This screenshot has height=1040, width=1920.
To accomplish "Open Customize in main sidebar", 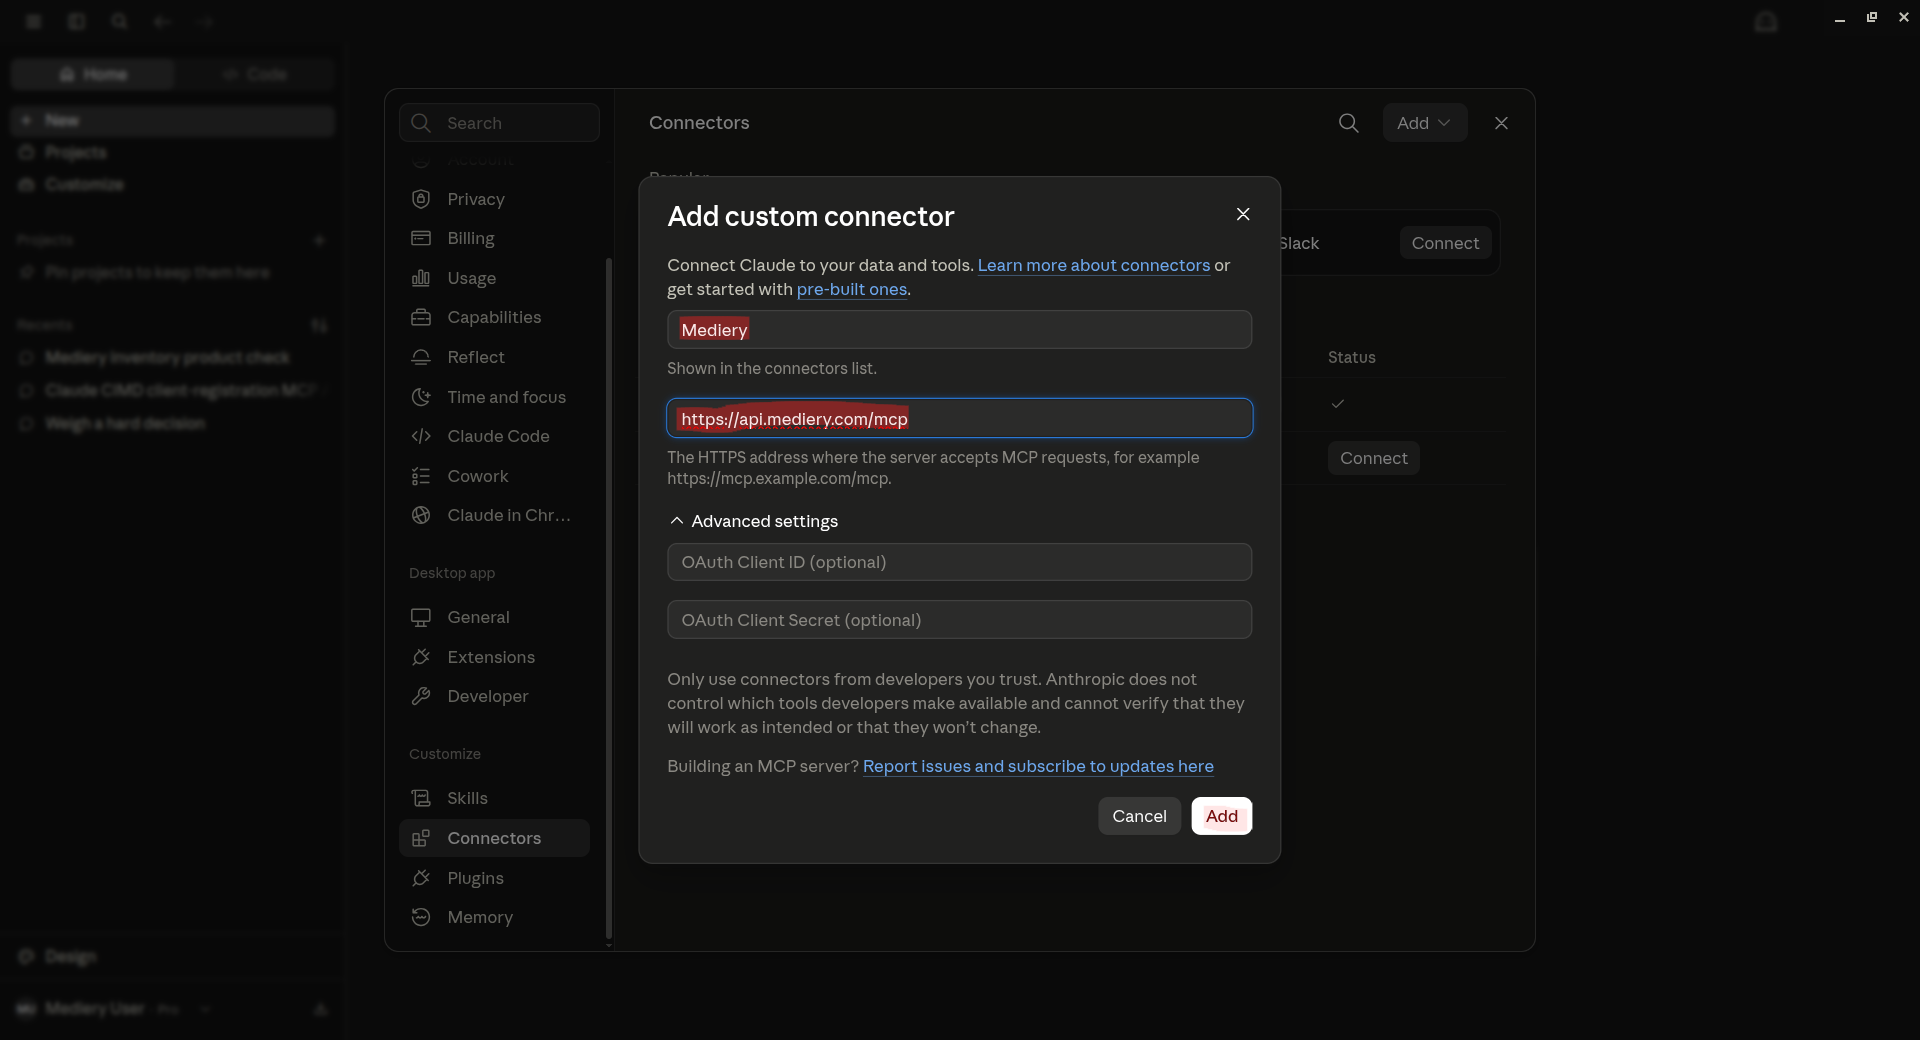I will [172, 184].
